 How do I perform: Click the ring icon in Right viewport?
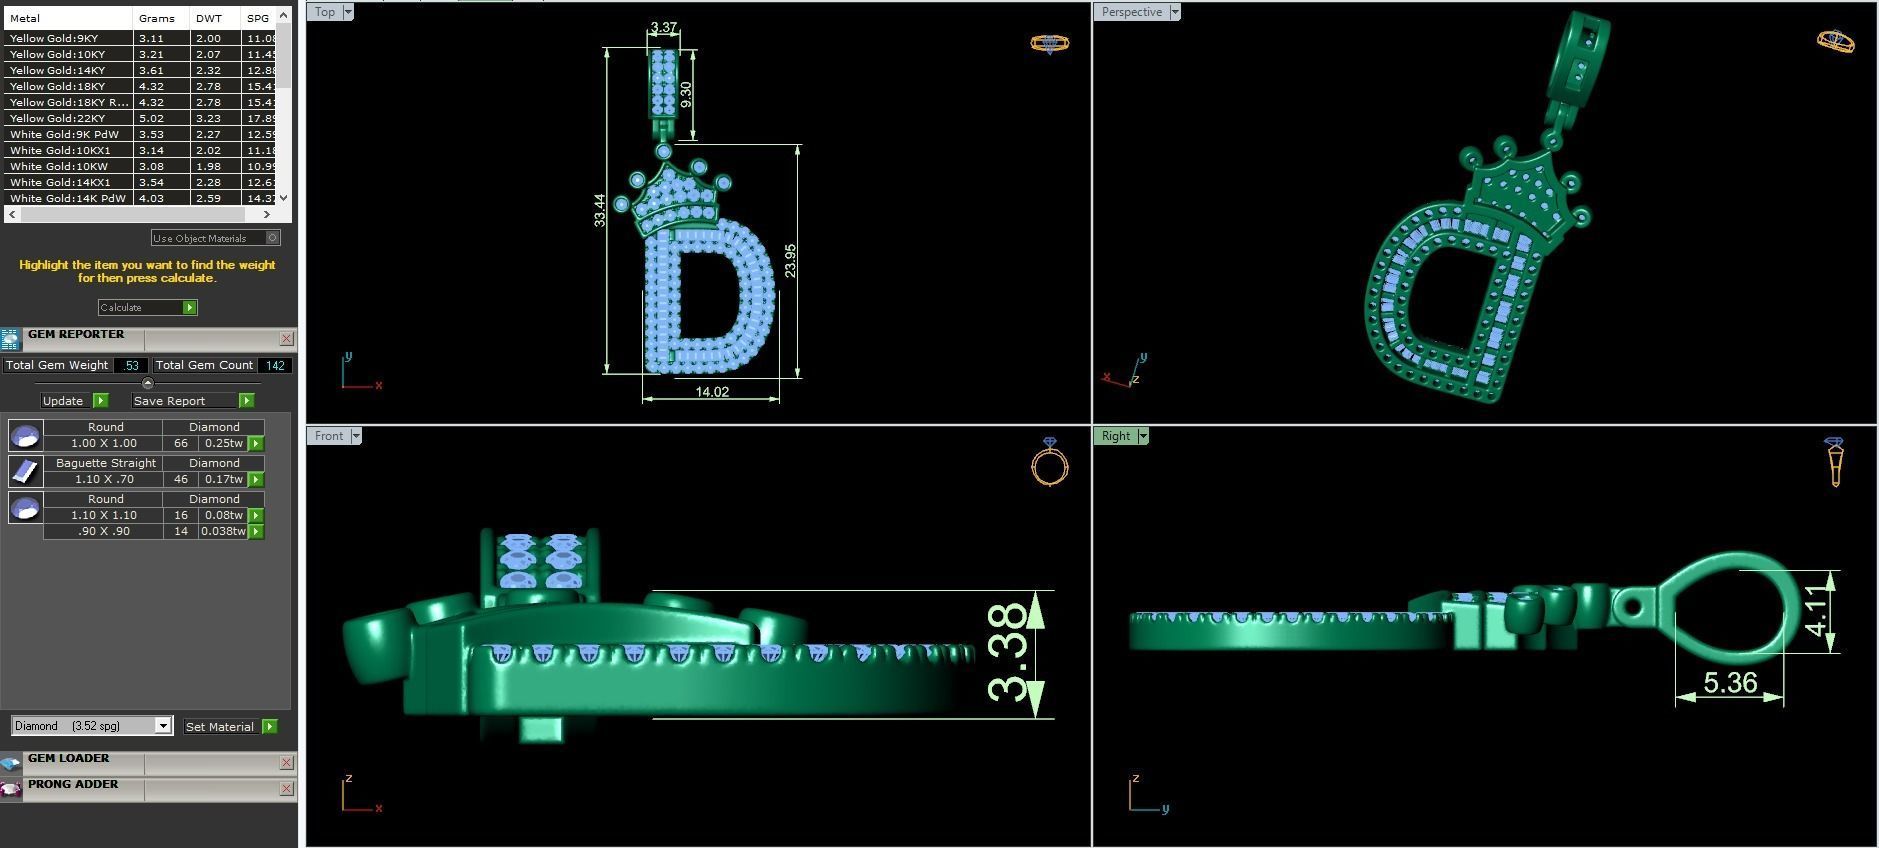(1834, 462)
